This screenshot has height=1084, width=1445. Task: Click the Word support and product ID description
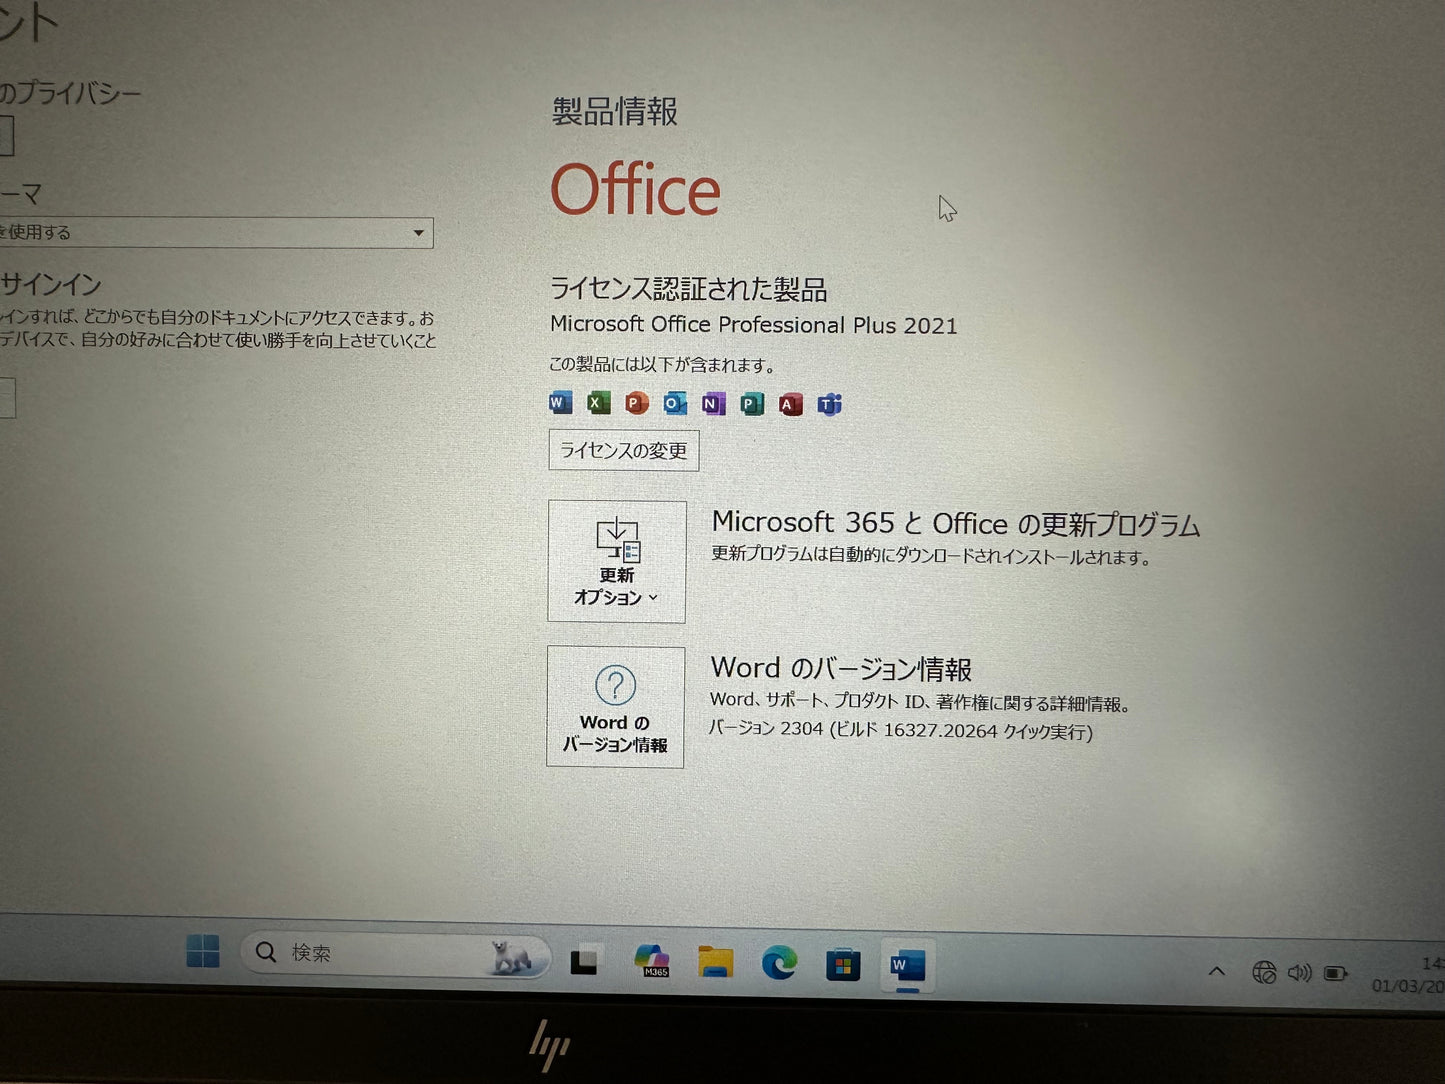[x=920, y=702]
